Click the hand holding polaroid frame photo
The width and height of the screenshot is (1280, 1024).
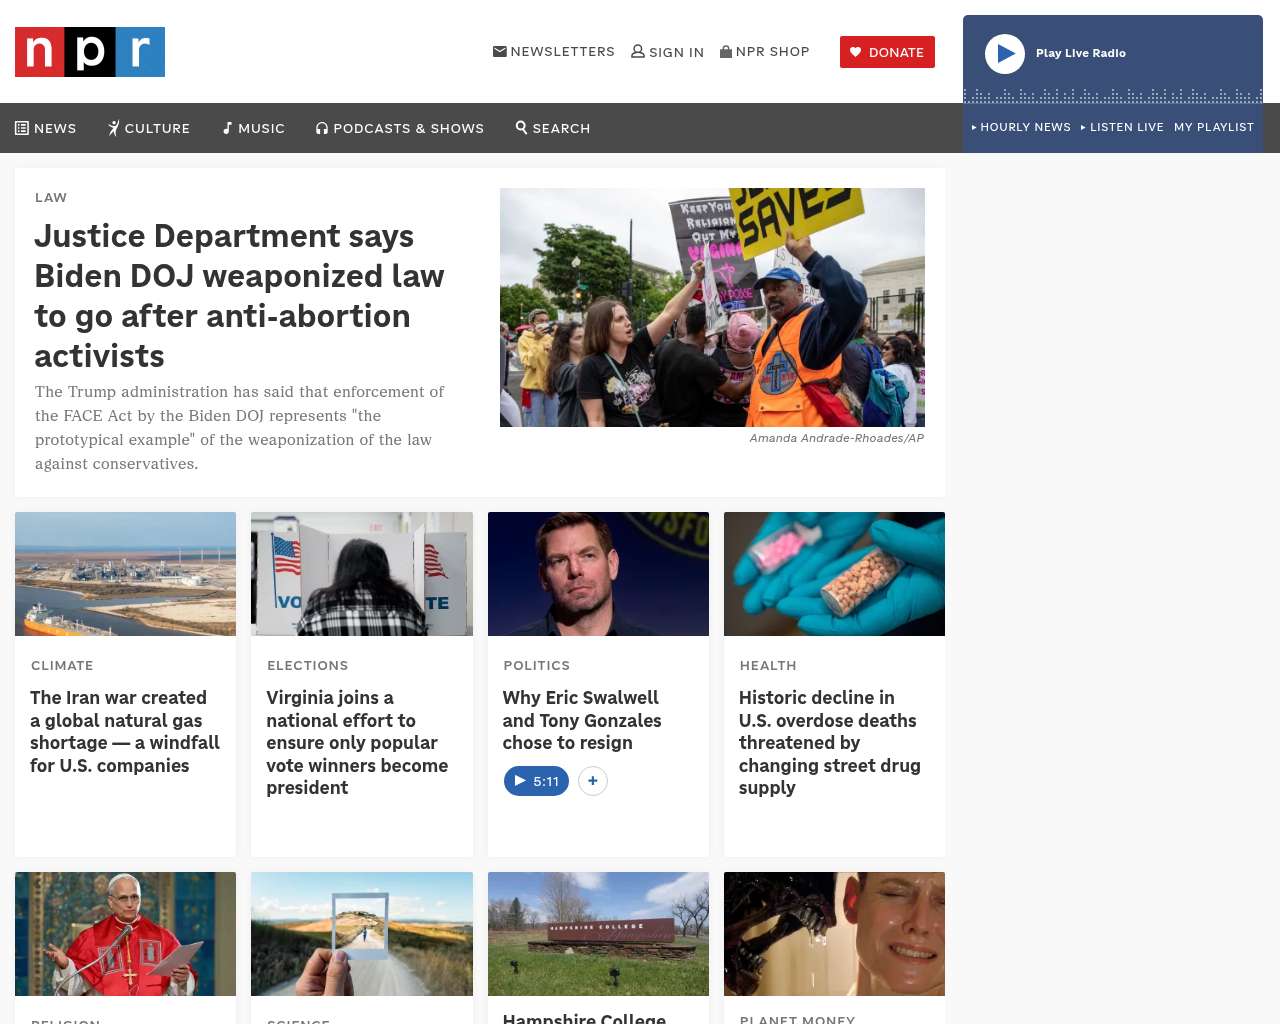362,934
